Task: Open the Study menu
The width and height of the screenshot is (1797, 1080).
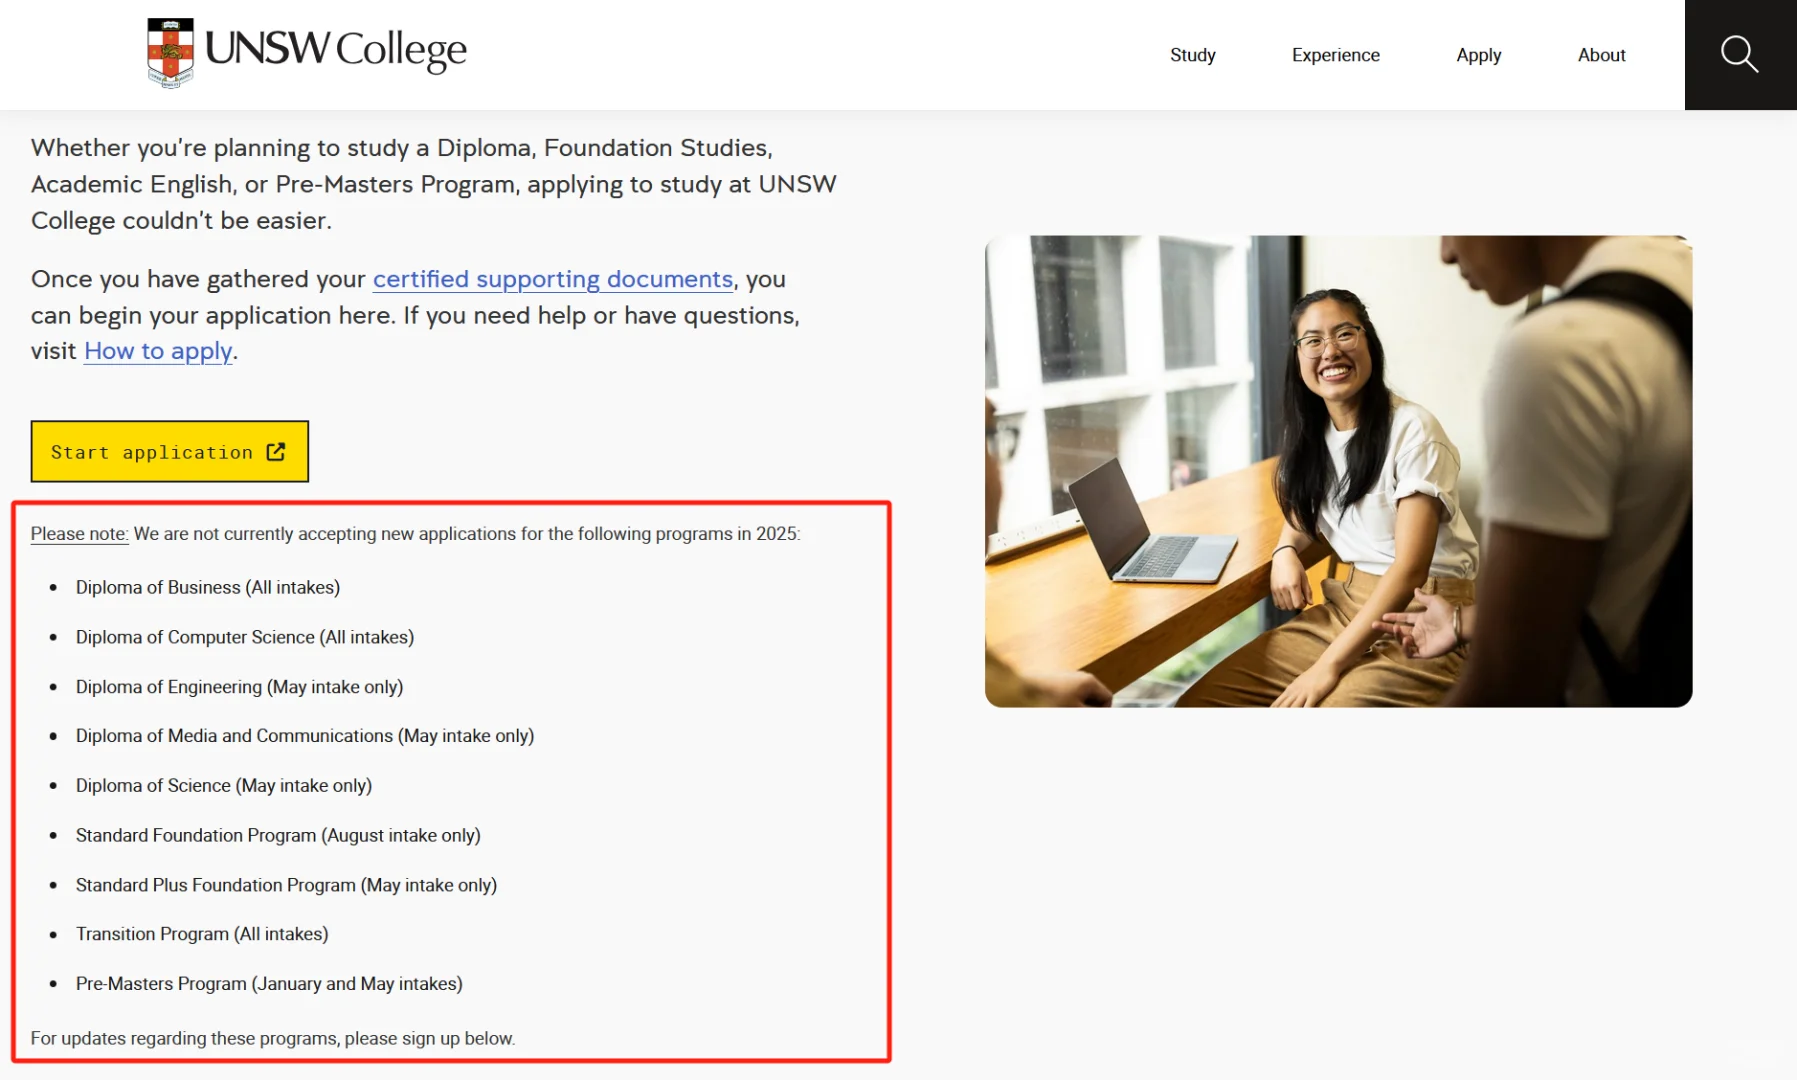Action: (x=1192, y=55)
